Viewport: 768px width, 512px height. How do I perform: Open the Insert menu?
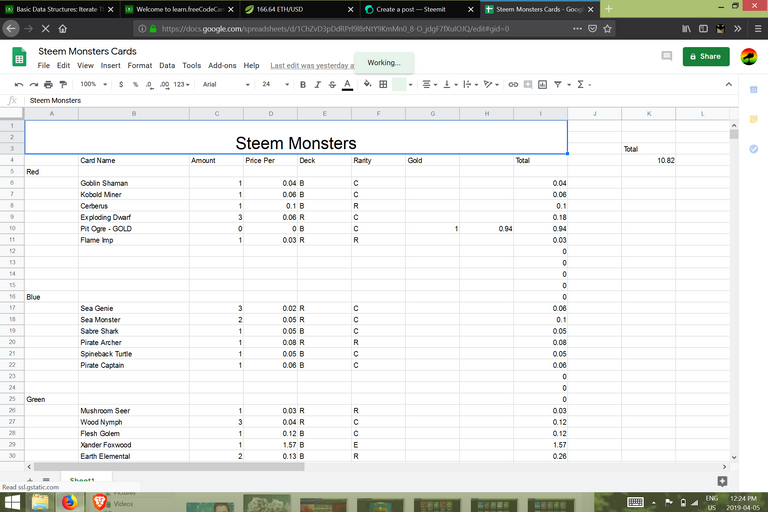111,65
